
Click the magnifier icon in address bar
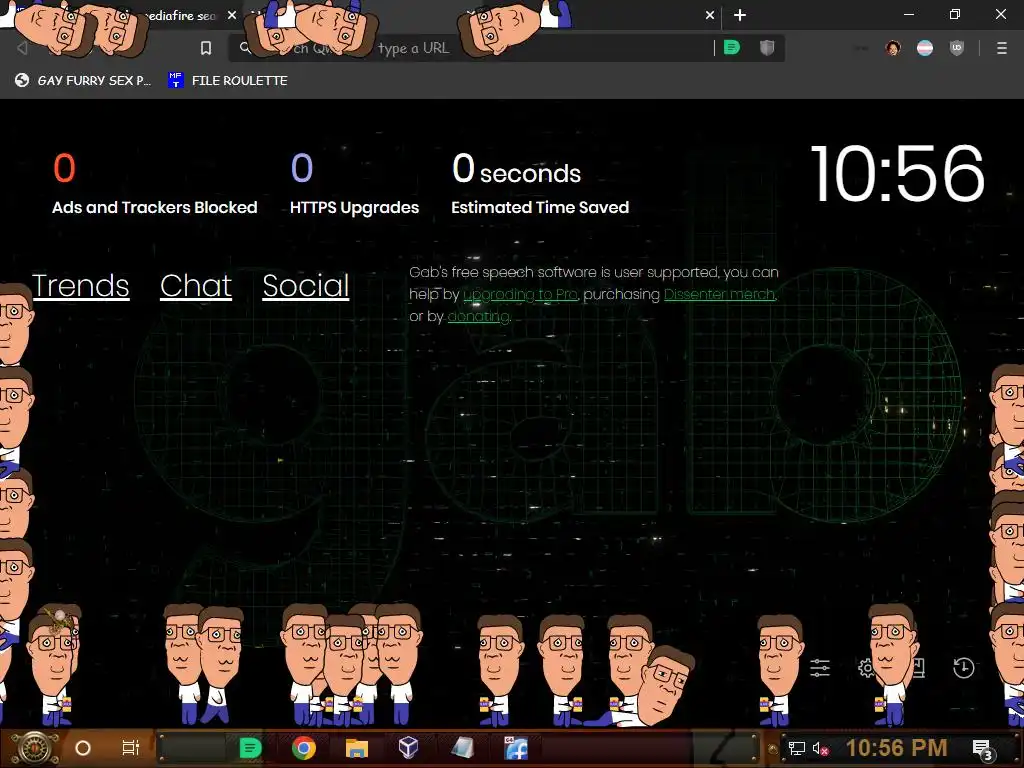pos(245,48)
